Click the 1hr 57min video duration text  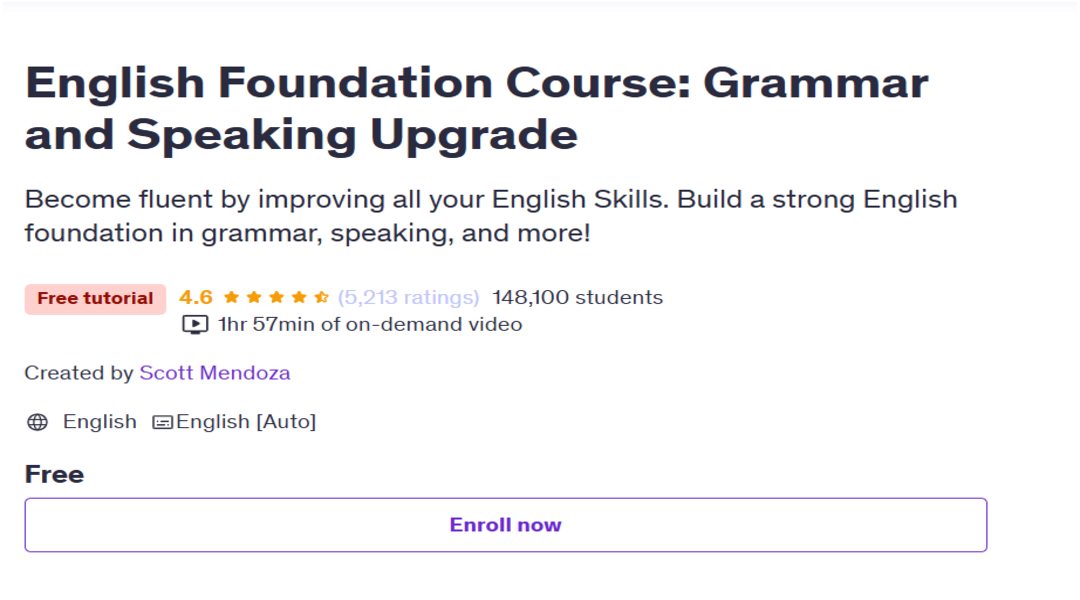pyautogui.click(x=370, y=324)
